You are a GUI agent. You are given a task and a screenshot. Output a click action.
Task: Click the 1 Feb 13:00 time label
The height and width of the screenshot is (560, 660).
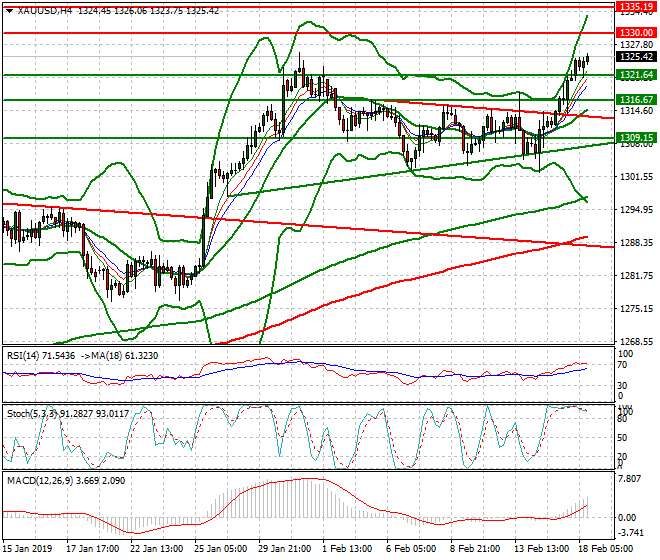coord(347,549)
